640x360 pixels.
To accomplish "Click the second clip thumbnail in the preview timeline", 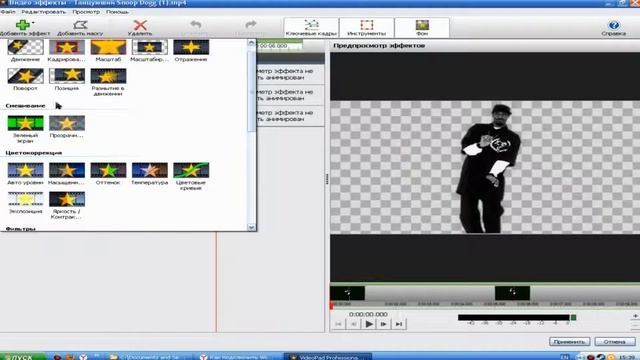I will pyautogui.click(x=512, y=293).
